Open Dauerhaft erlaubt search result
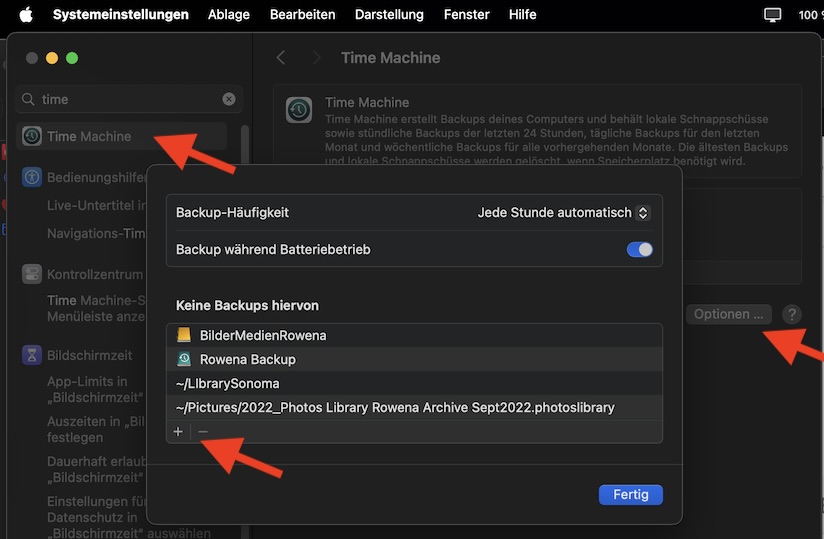This screenshot has width=824, height=539. pyautogui.click(x=97, y=469)
